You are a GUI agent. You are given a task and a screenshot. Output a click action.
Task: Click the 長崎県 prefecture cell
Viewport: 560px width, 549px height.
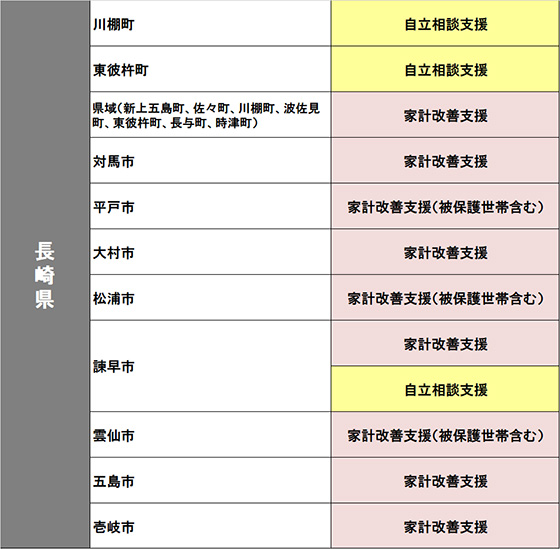[x=45, y=274]
